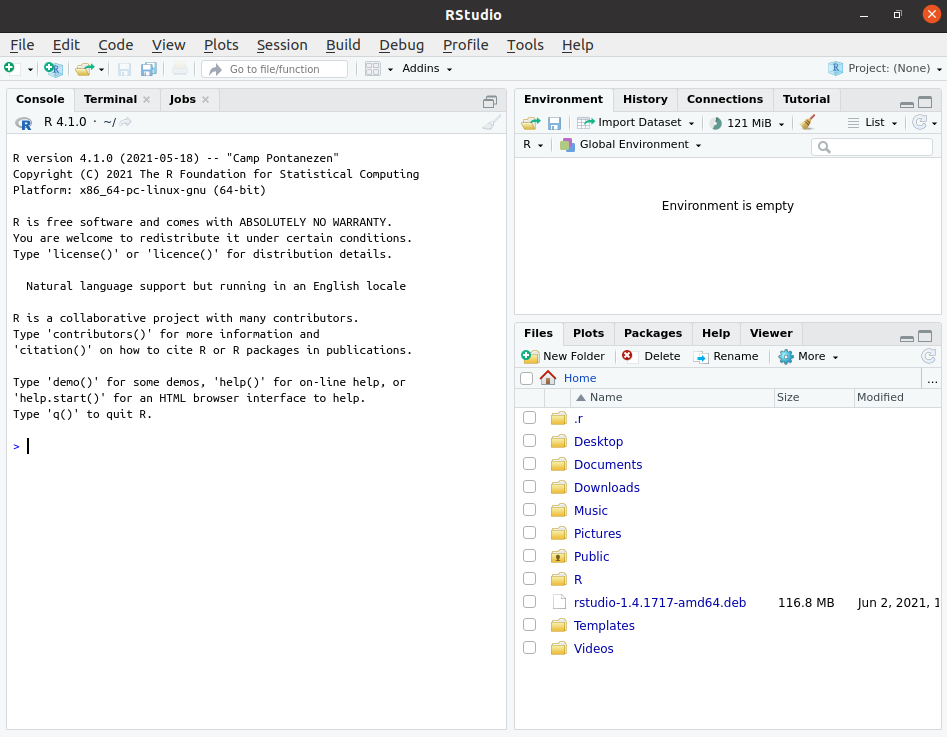The width and height of the screenshot is (947, 737).
Task: Click the New Folder button
Action: point(564,356)
